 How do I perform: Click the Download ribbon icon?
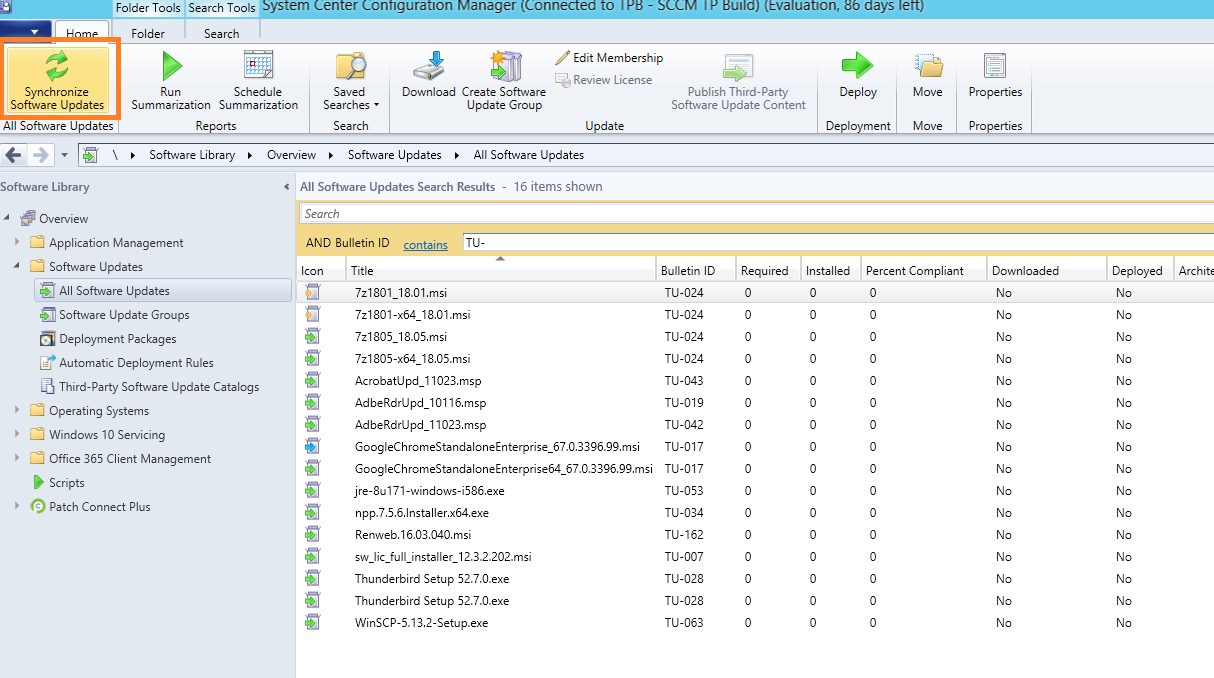pos(429,67)
